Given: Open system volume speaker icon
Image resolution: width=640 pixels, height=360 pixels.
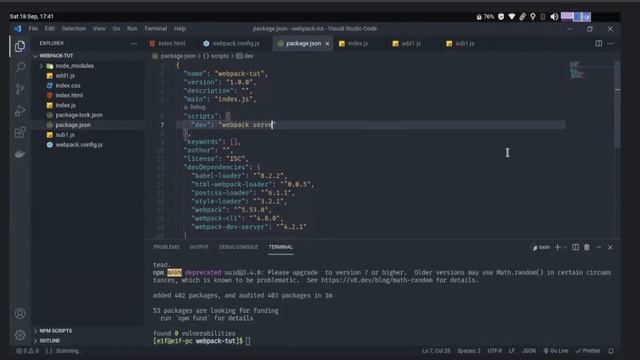Looking at the screenshot, I should pyautogui.click(x=554, y=17).
